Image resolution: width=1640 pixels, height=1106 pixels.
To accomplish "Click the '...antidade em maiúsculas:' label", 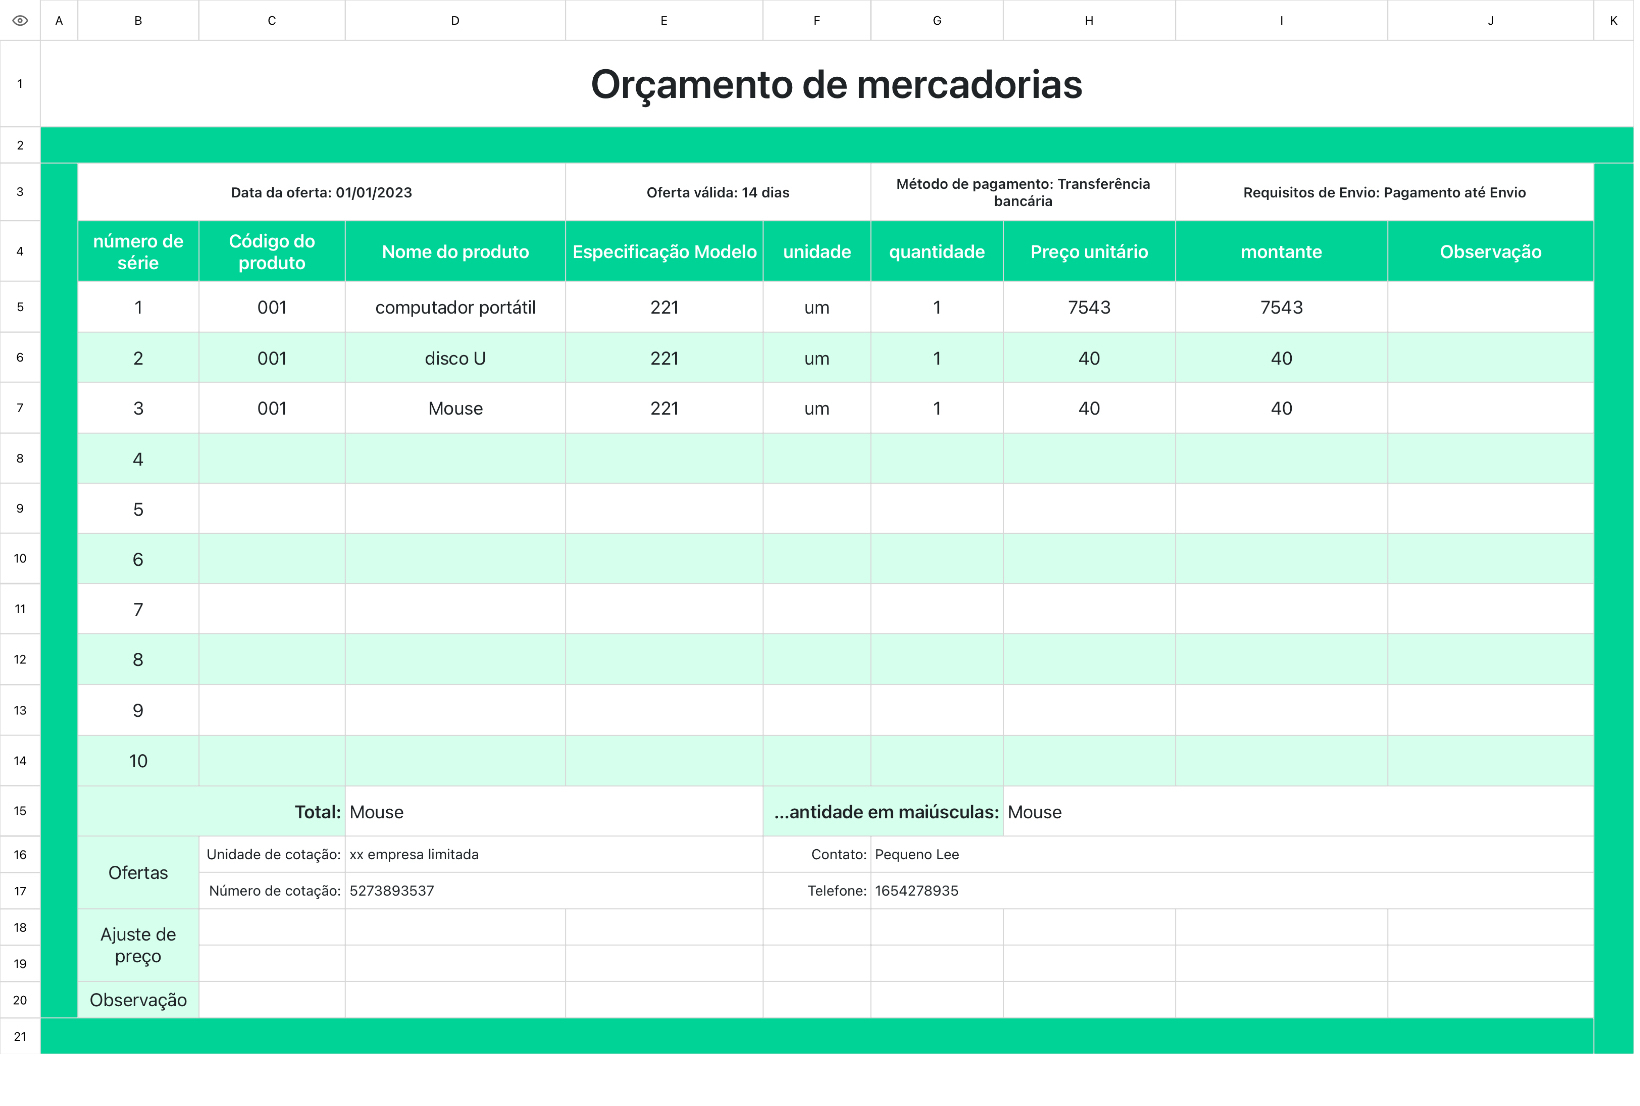I will 883,811.
